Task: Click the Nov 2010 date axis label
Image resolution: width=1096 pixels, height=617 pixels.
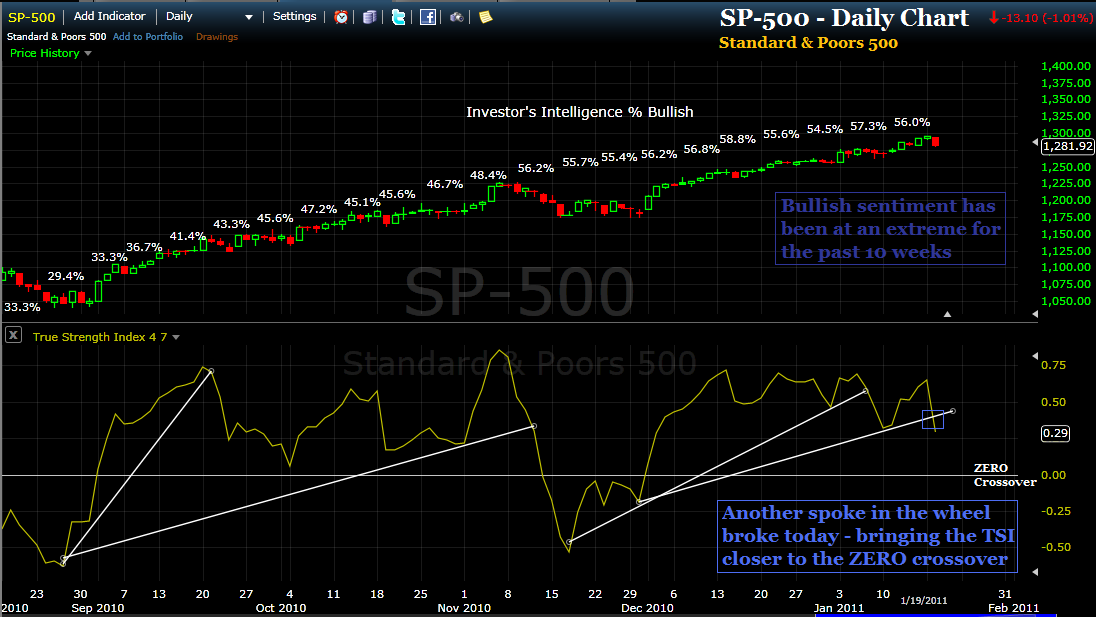Action: (464, 608)
